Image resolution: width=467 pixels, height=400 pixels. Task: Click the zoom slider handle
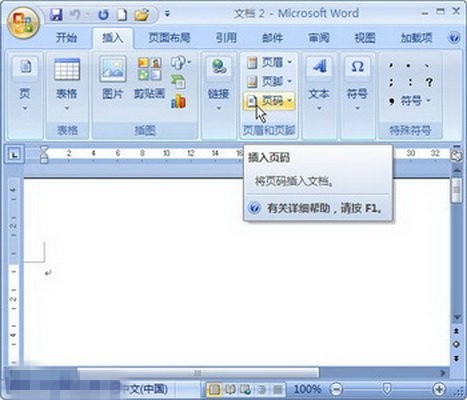click(387, 389)
